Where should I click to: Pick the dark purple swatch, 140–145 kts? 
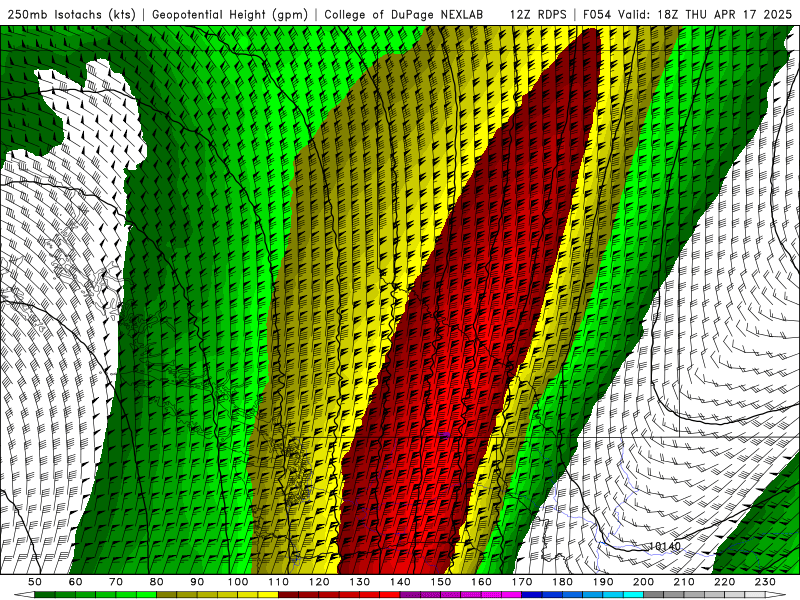410,594
